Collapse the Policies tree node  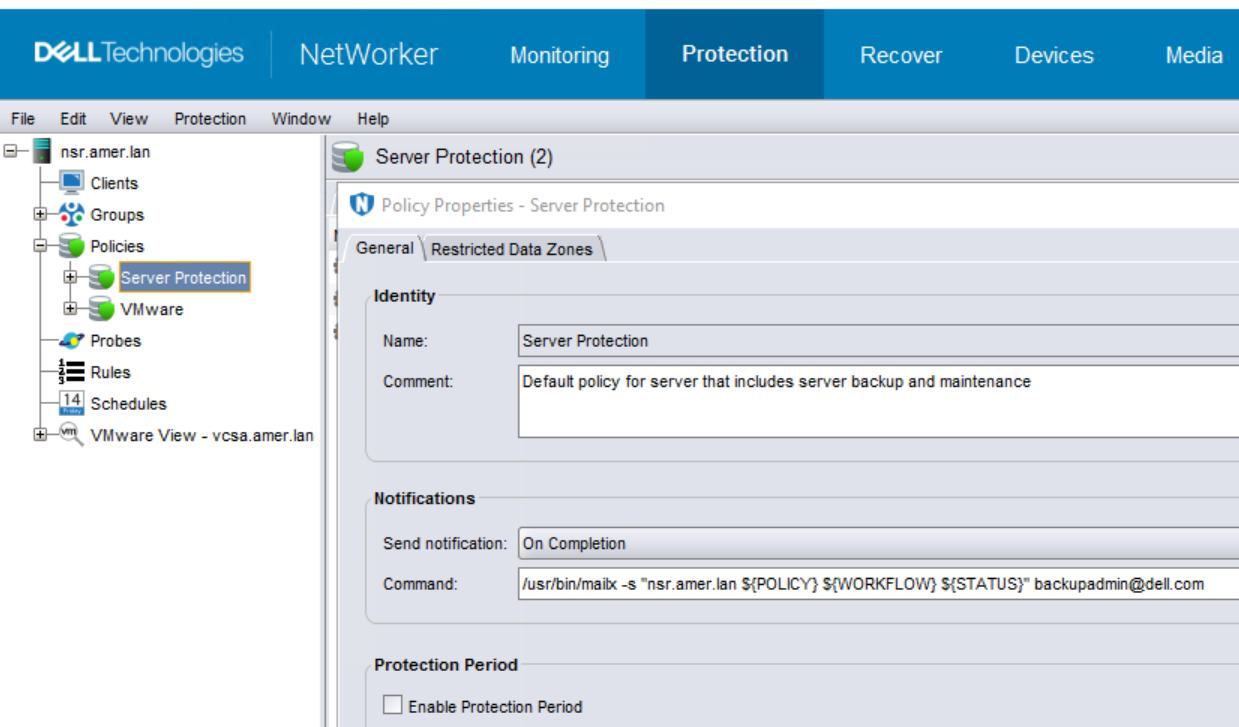[x=40, y=246]
